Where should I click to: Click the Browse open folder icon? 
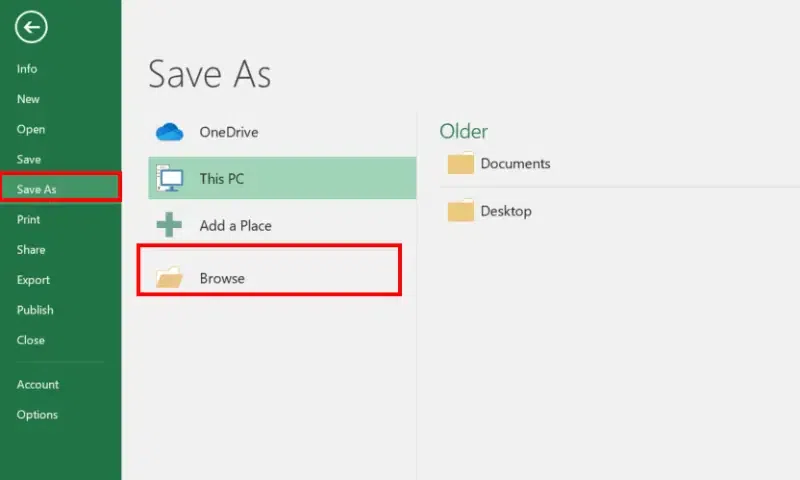point(169,277)
